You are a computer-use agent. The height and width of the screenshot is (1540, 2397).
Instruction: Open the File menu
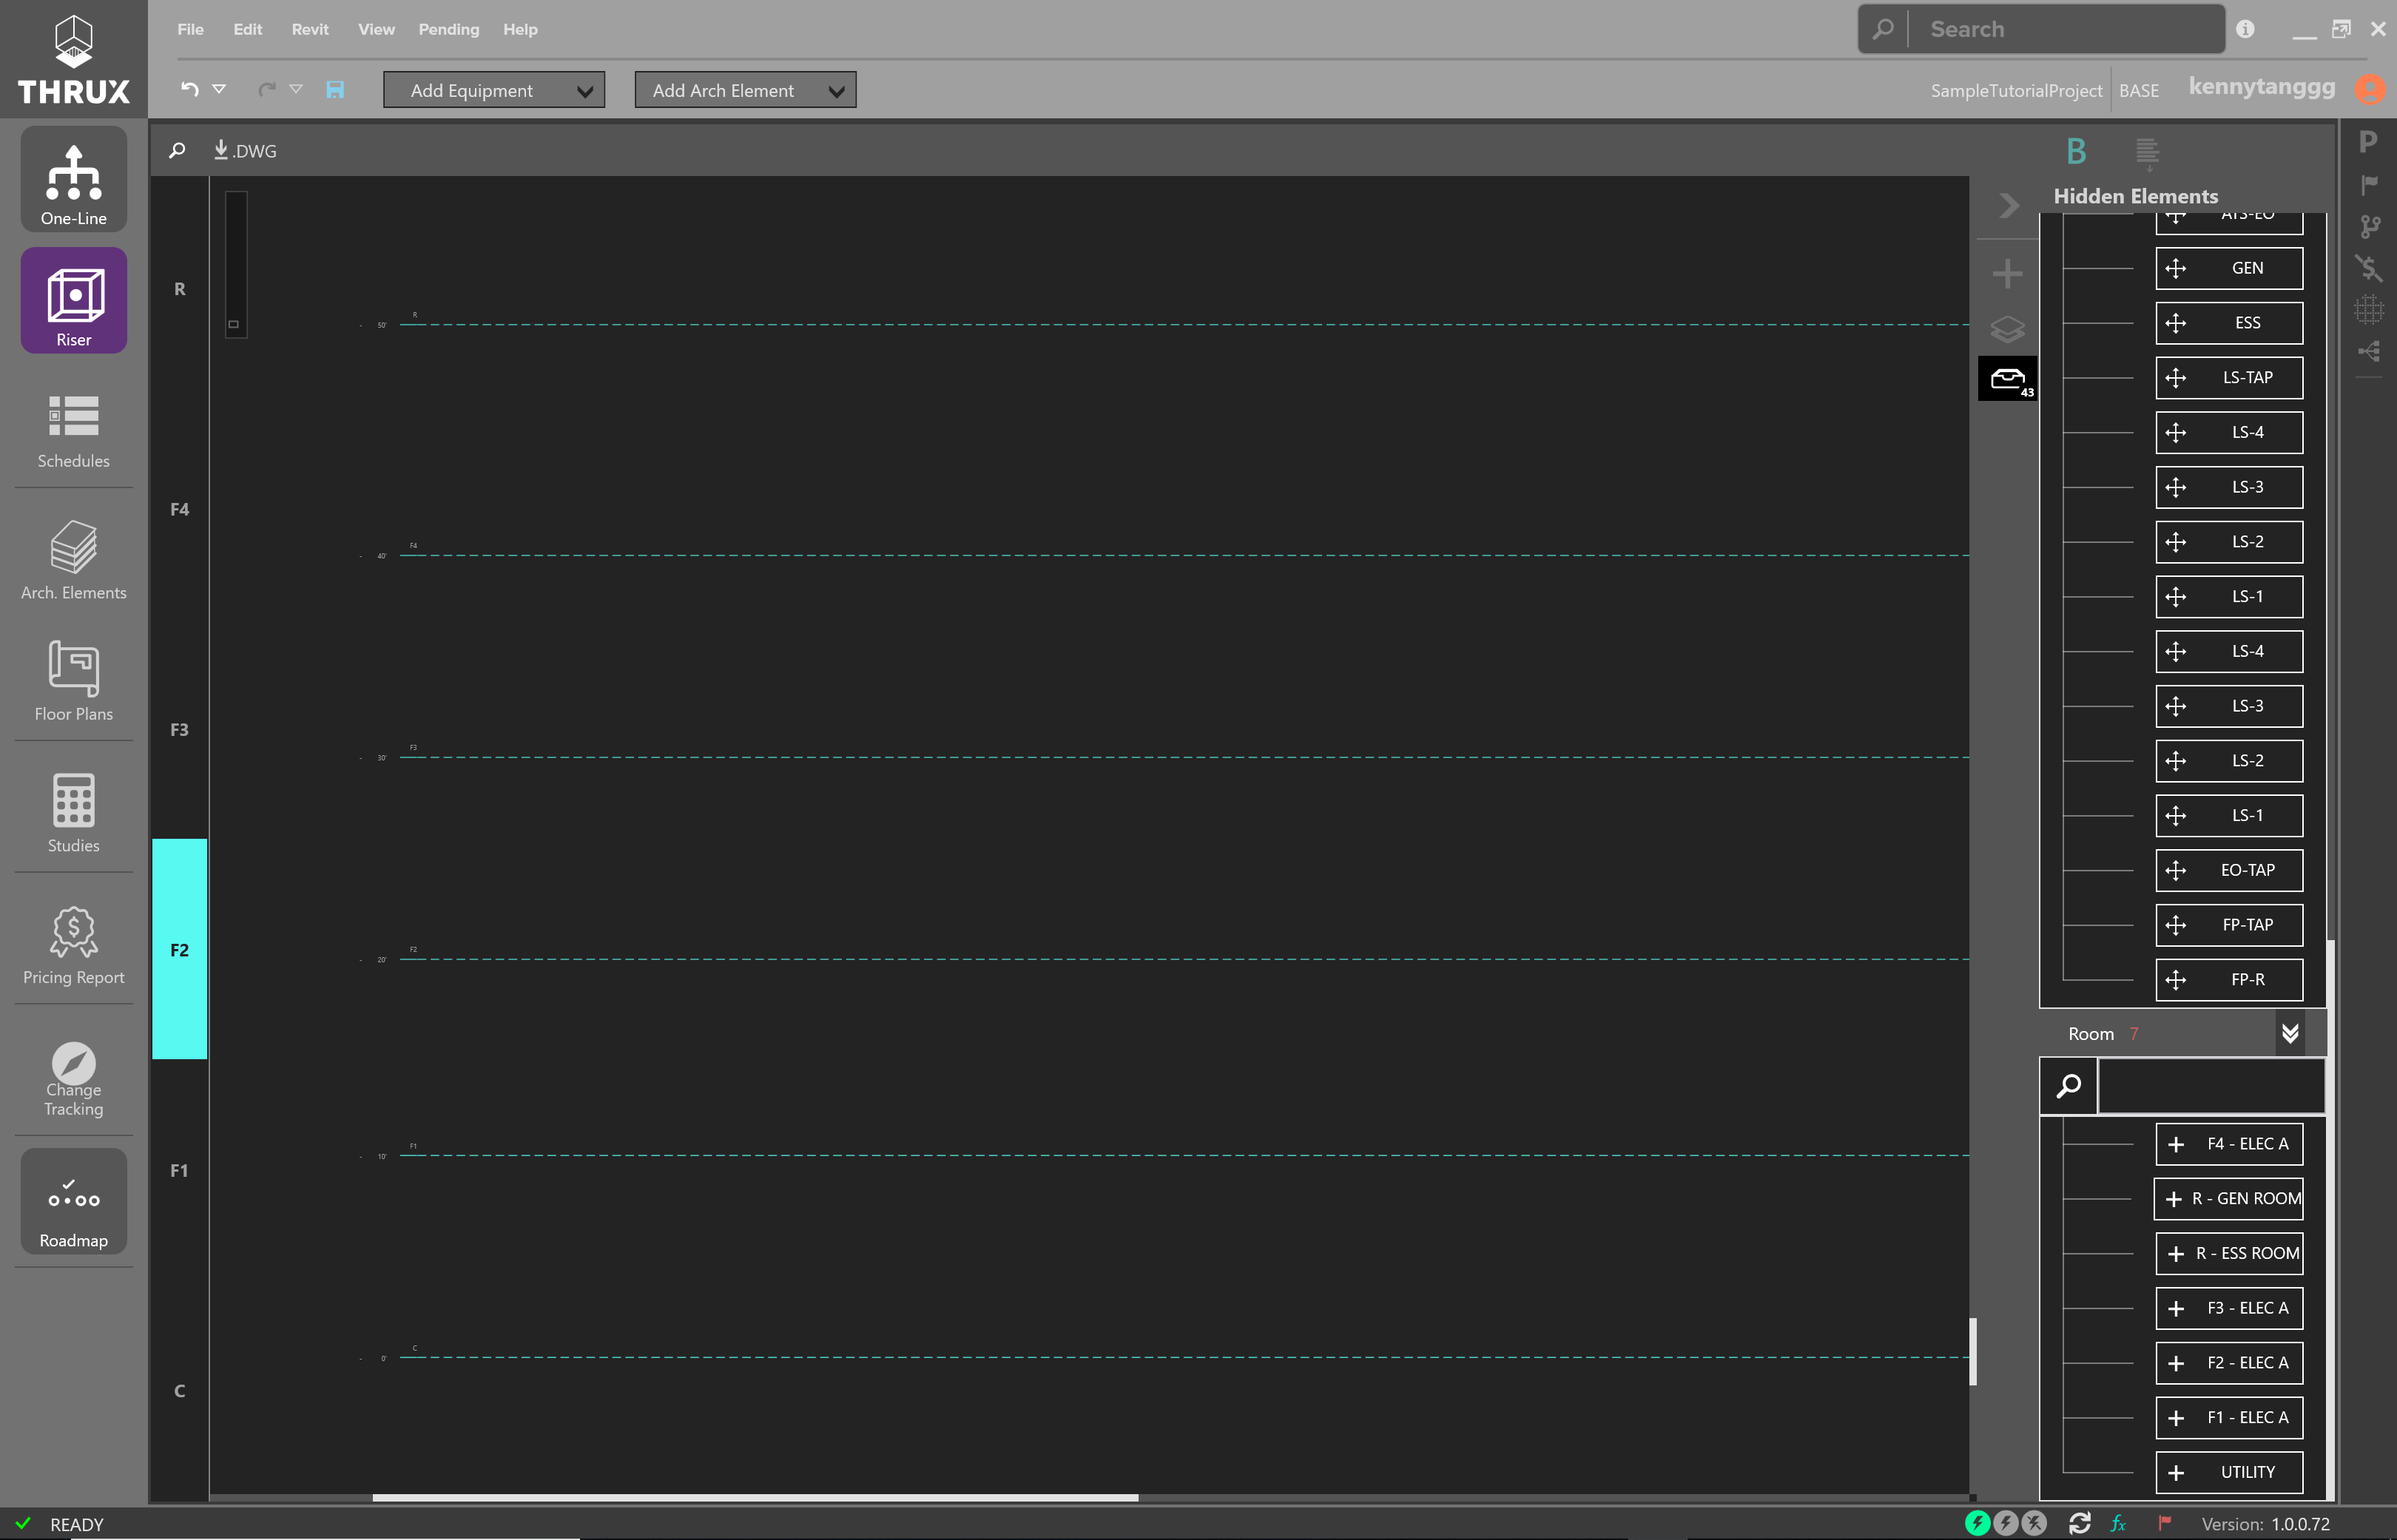190,29
